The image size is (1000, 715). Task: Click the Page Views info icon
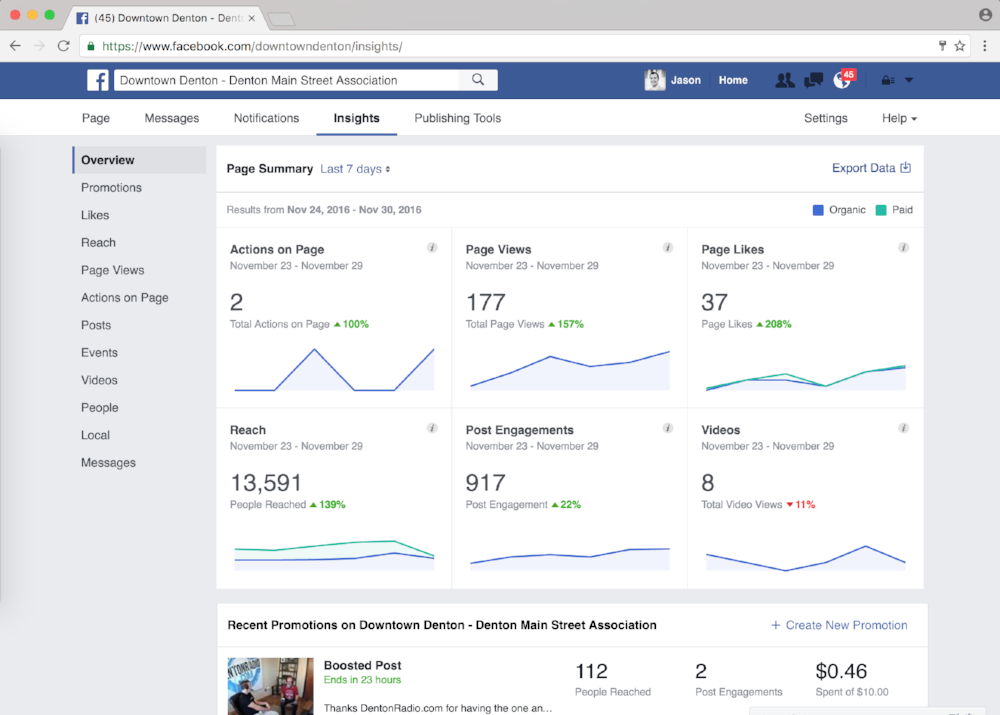(668, 247)
